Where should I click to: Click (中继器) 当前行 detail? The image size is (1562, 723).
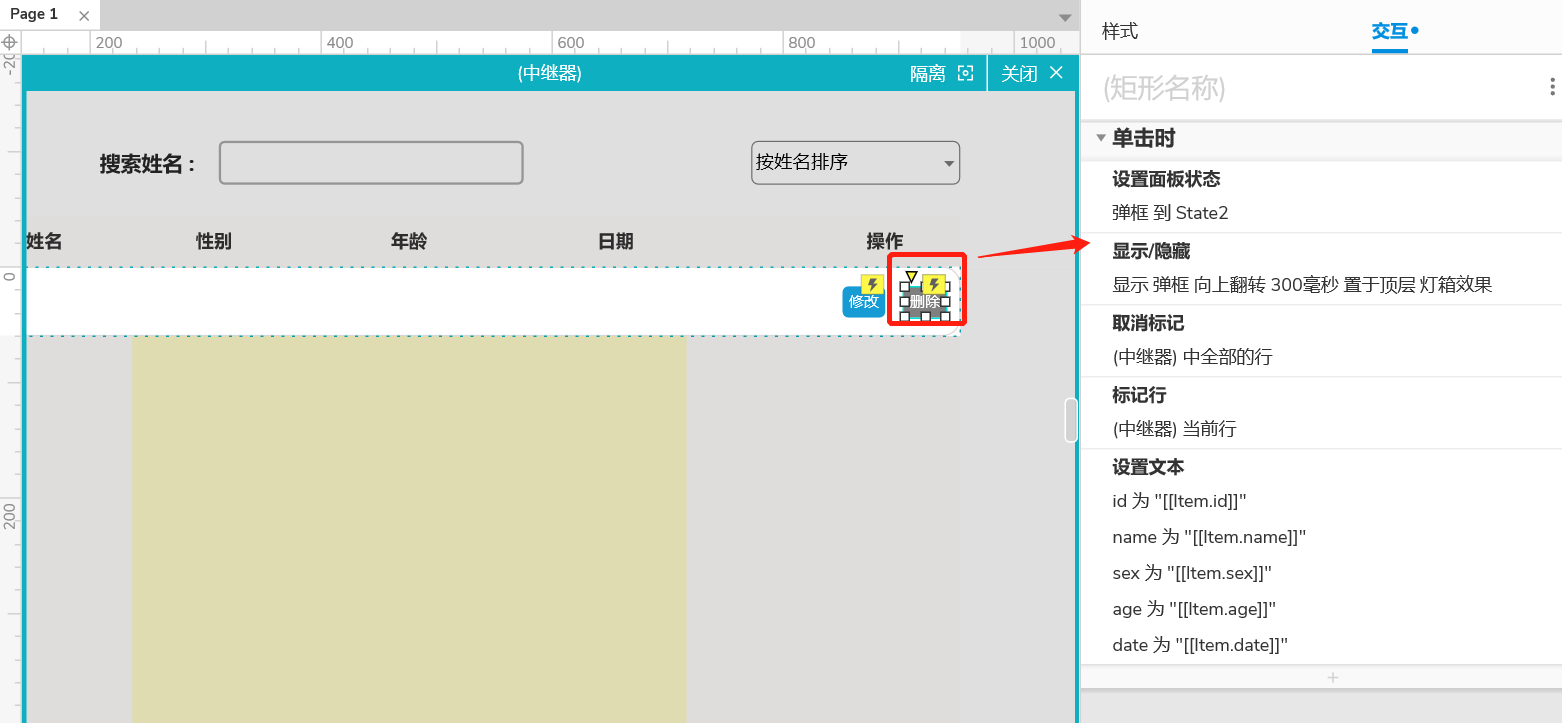1174,429
